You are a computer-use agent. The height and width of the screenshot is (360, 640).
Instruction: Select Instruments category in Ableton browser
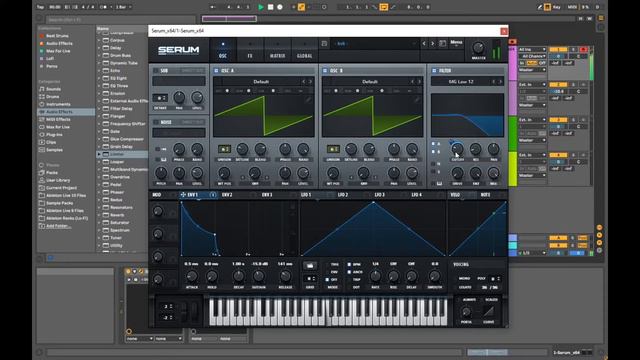(x=58, y=104)
